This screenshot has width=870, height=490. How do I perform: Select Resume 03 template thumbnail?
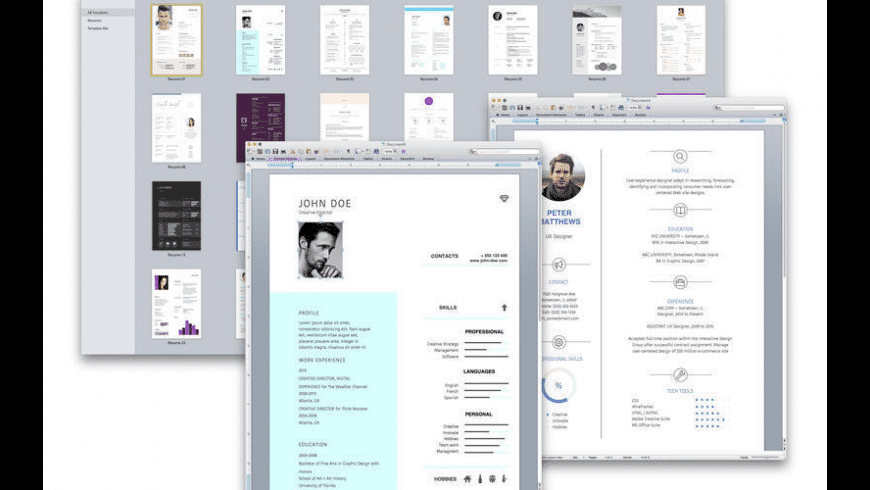point(345,40)
